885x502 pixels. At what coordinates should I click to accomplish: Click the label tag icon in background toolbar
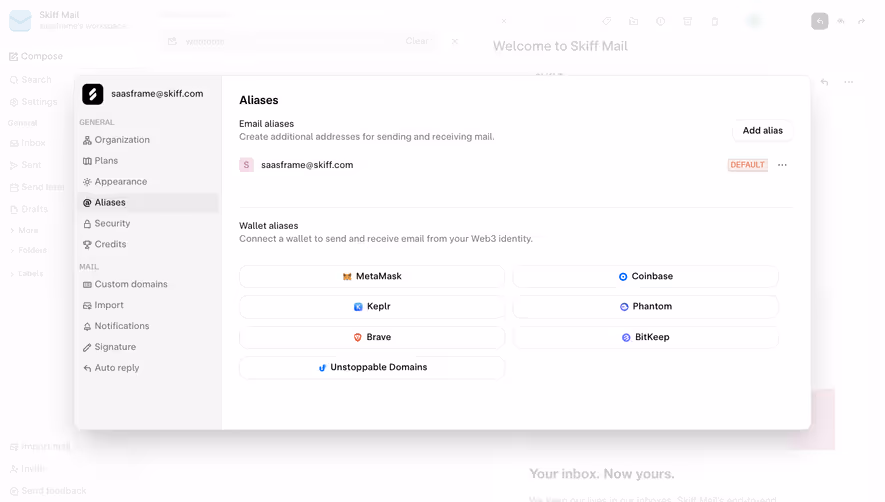tap(606, 21)
